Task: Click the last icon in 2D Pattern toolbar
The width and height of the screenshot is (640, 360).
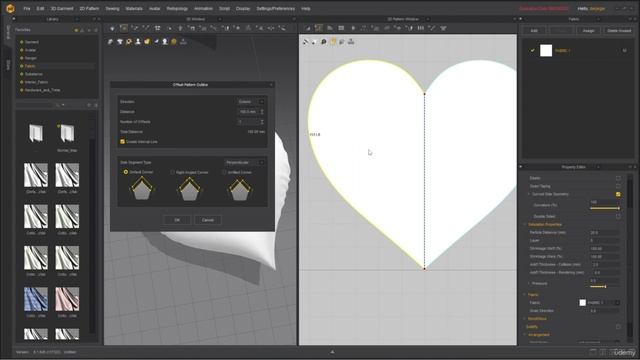Action: (x=443, y=28)
